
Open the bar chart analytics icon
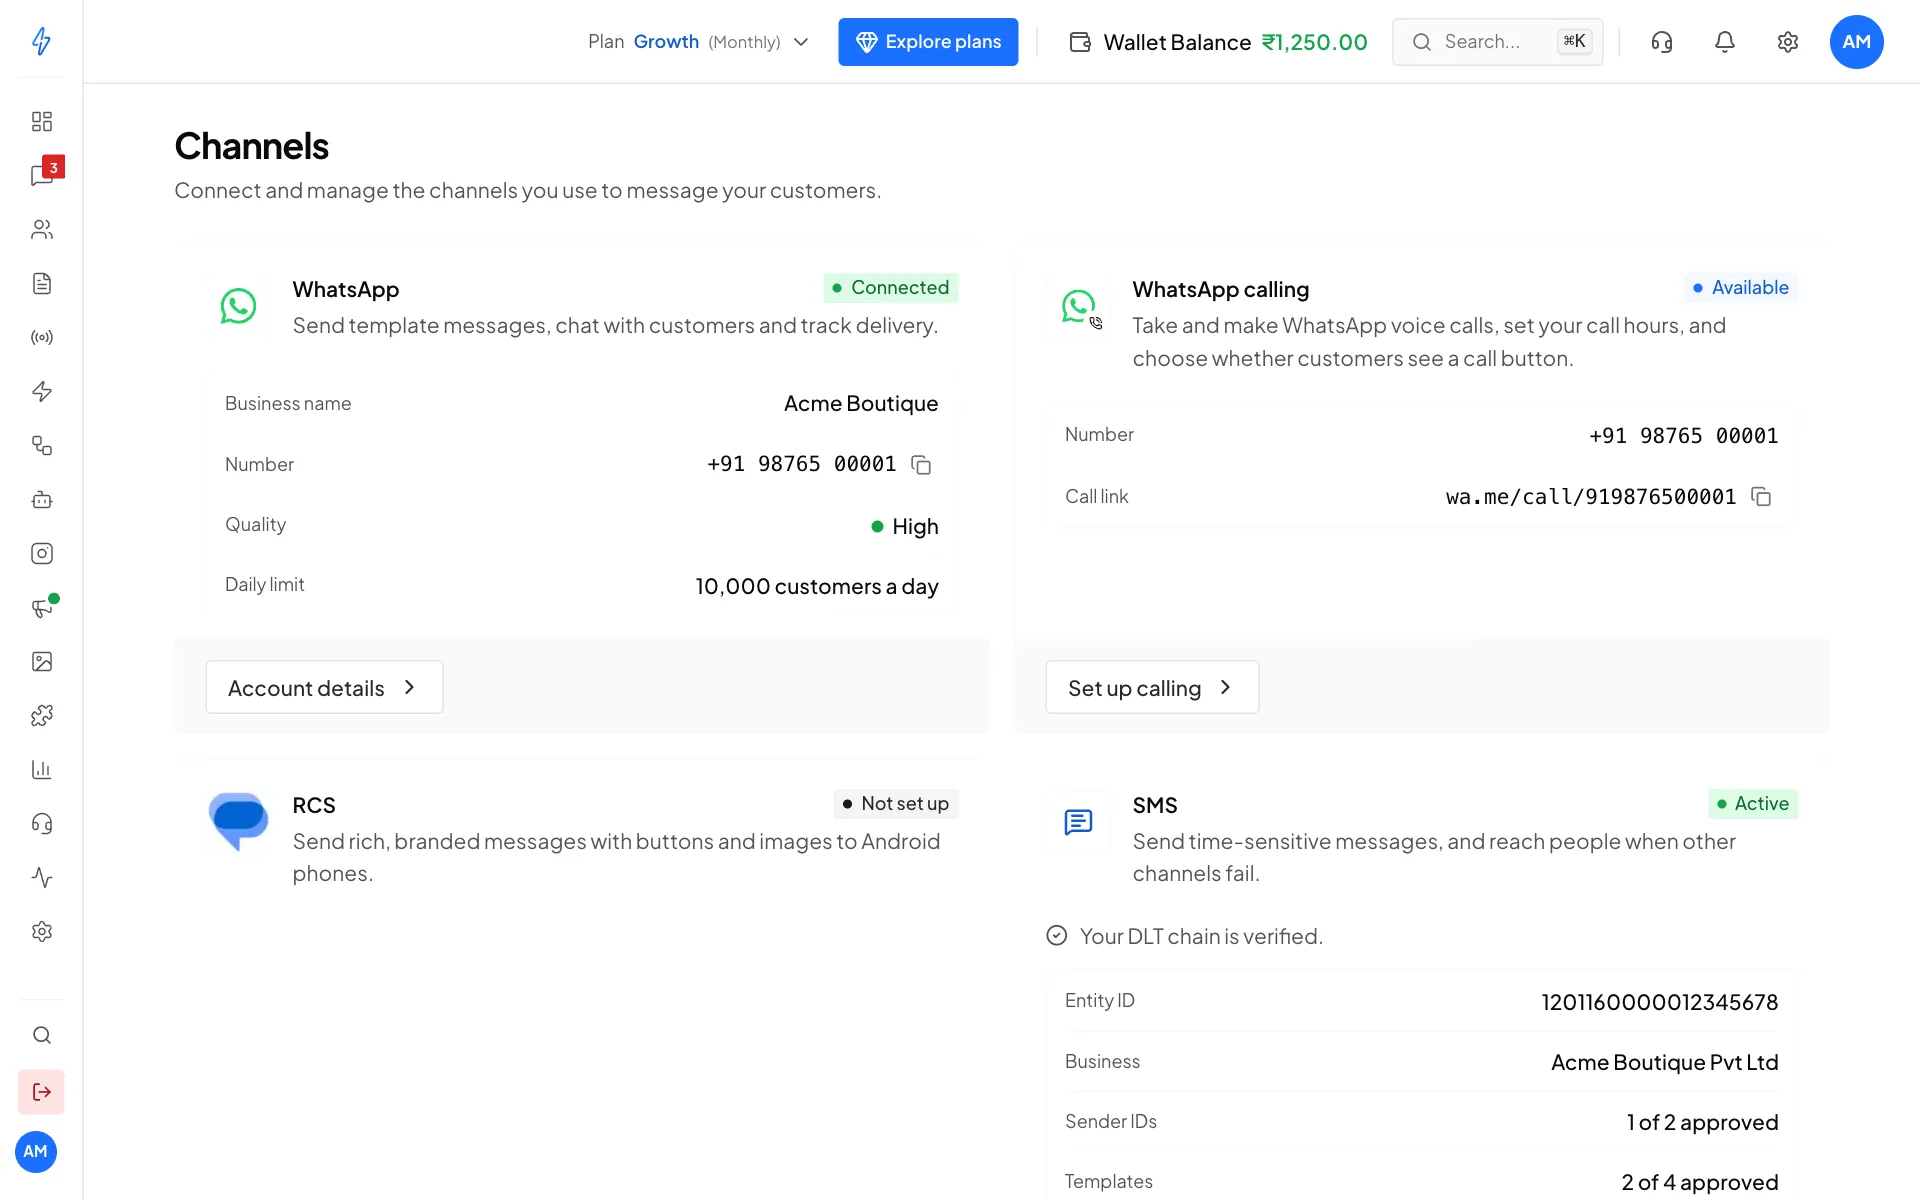point(41,769)
